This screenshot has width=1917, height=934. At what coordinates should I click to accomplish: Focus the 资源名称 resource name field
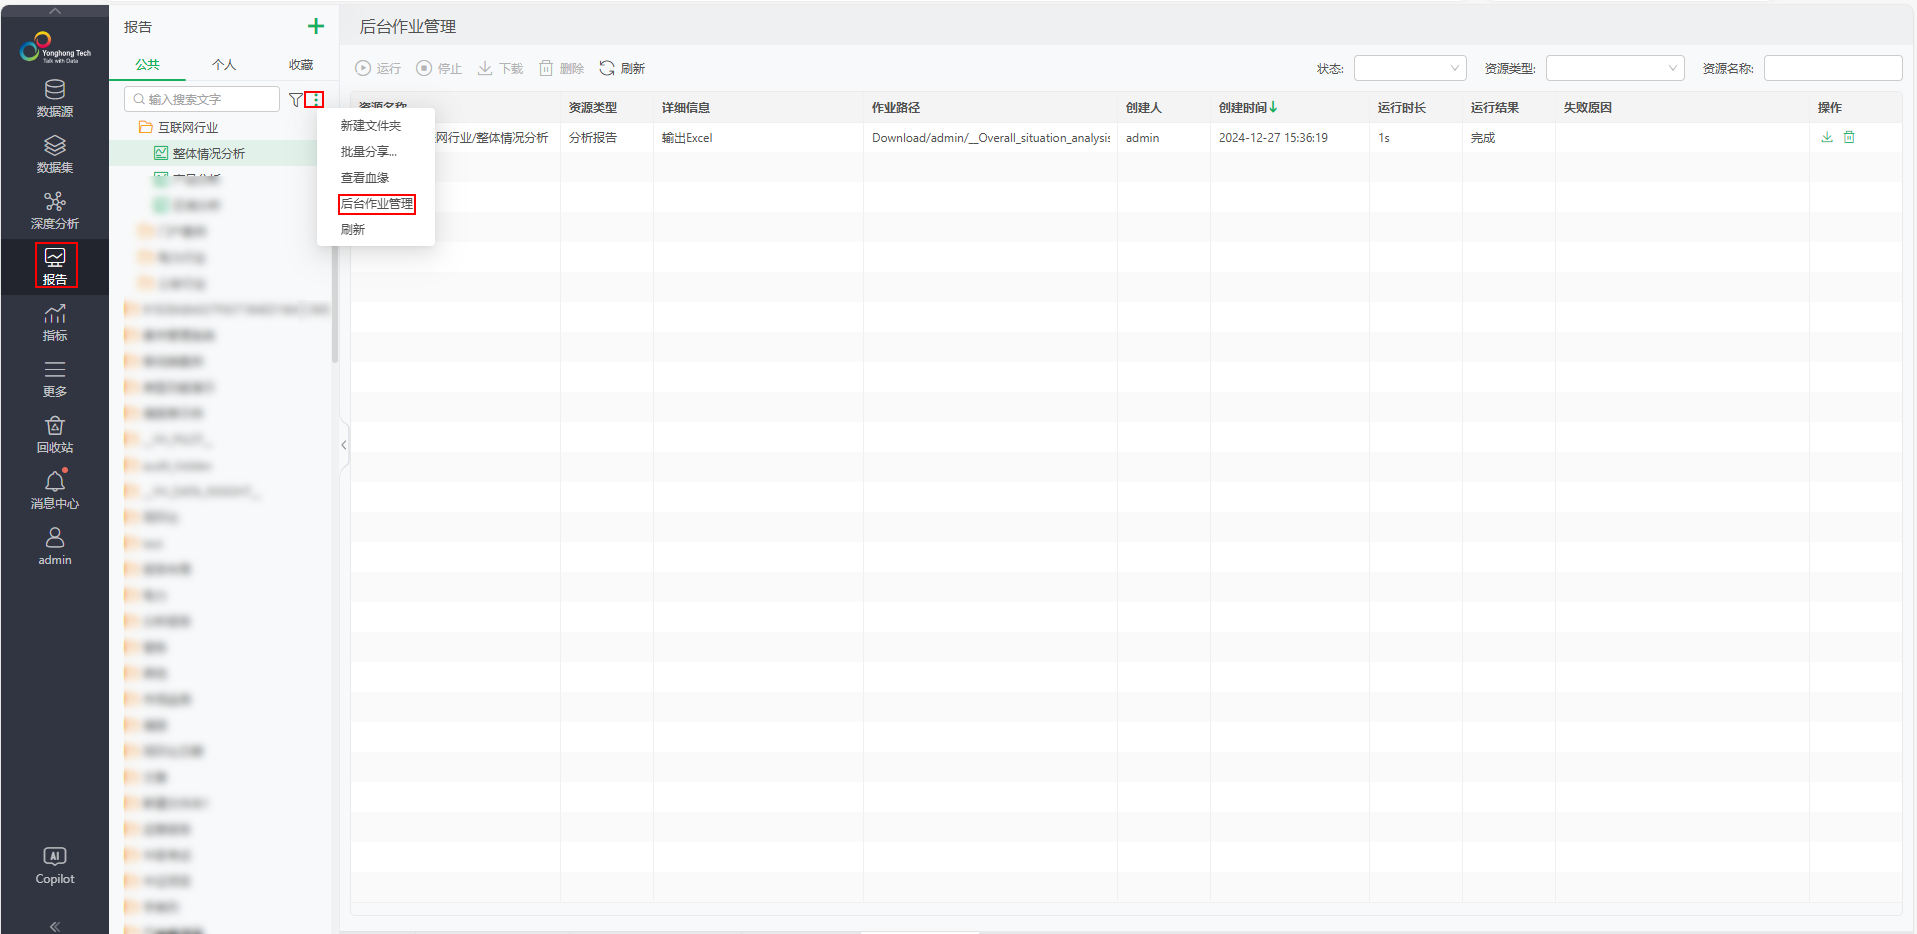pyautogui.click(x=1833, y=68)
